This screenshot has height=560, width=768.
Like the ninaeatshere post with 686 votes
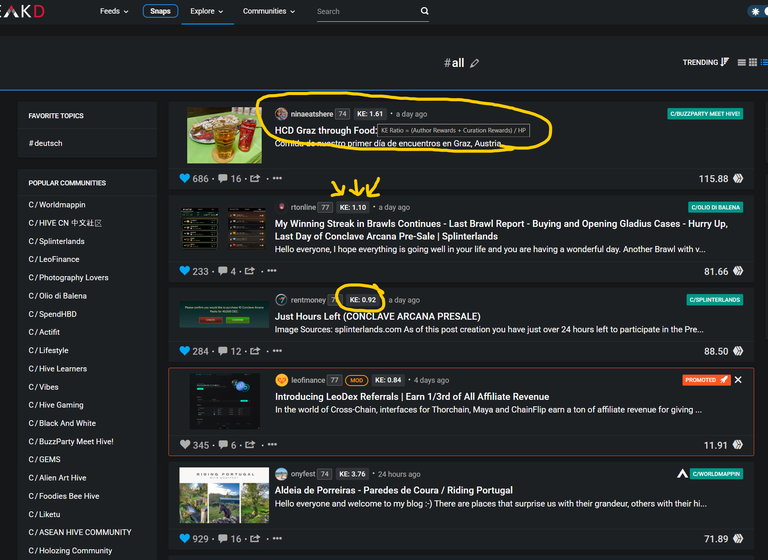pos(185,178)
